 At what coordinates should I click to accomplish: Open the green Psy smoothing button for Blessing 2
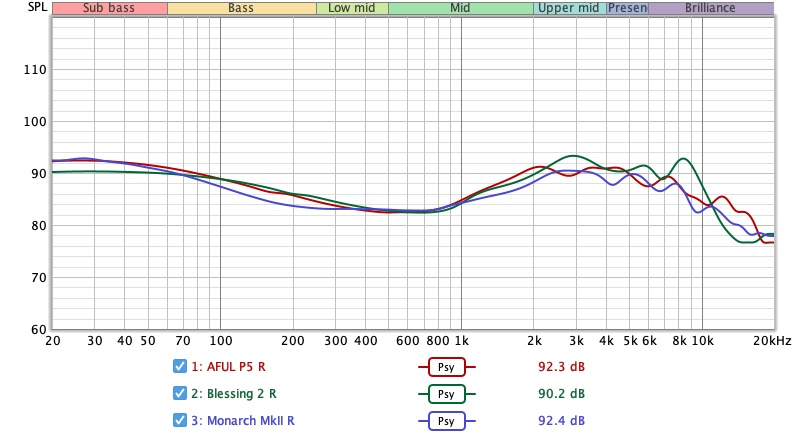pos(446,394)
